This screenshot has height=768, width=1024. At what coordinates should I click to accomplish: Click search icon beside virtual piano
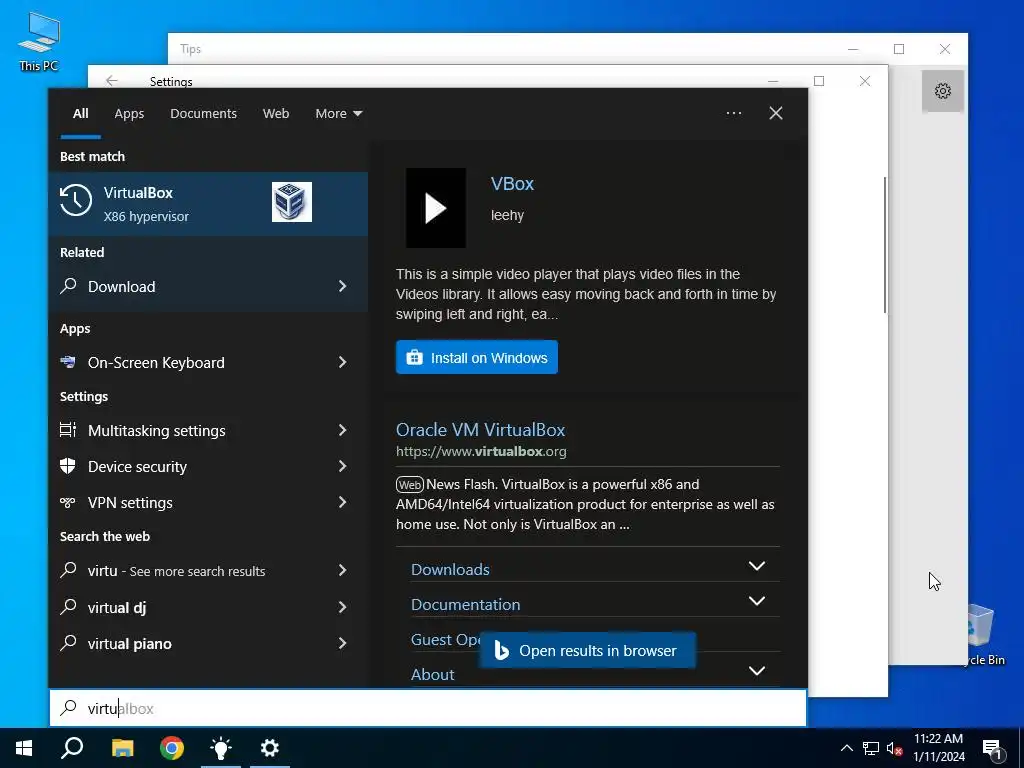coord(68,643)
